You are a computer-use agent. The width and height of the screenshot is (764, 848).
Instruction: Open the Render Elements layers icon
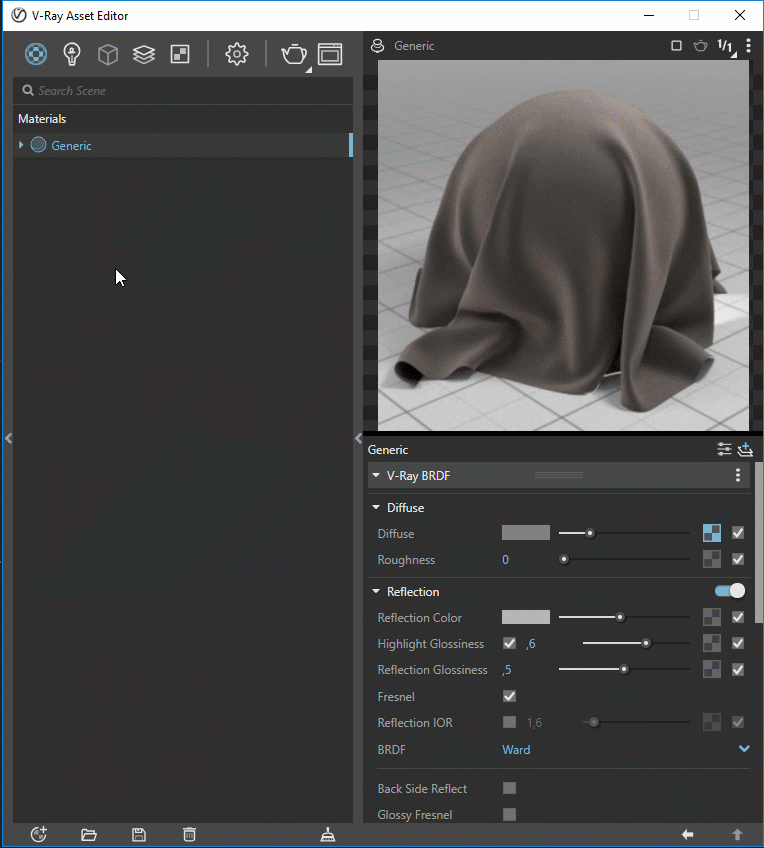pyautogui.click(x=144, y=55)
